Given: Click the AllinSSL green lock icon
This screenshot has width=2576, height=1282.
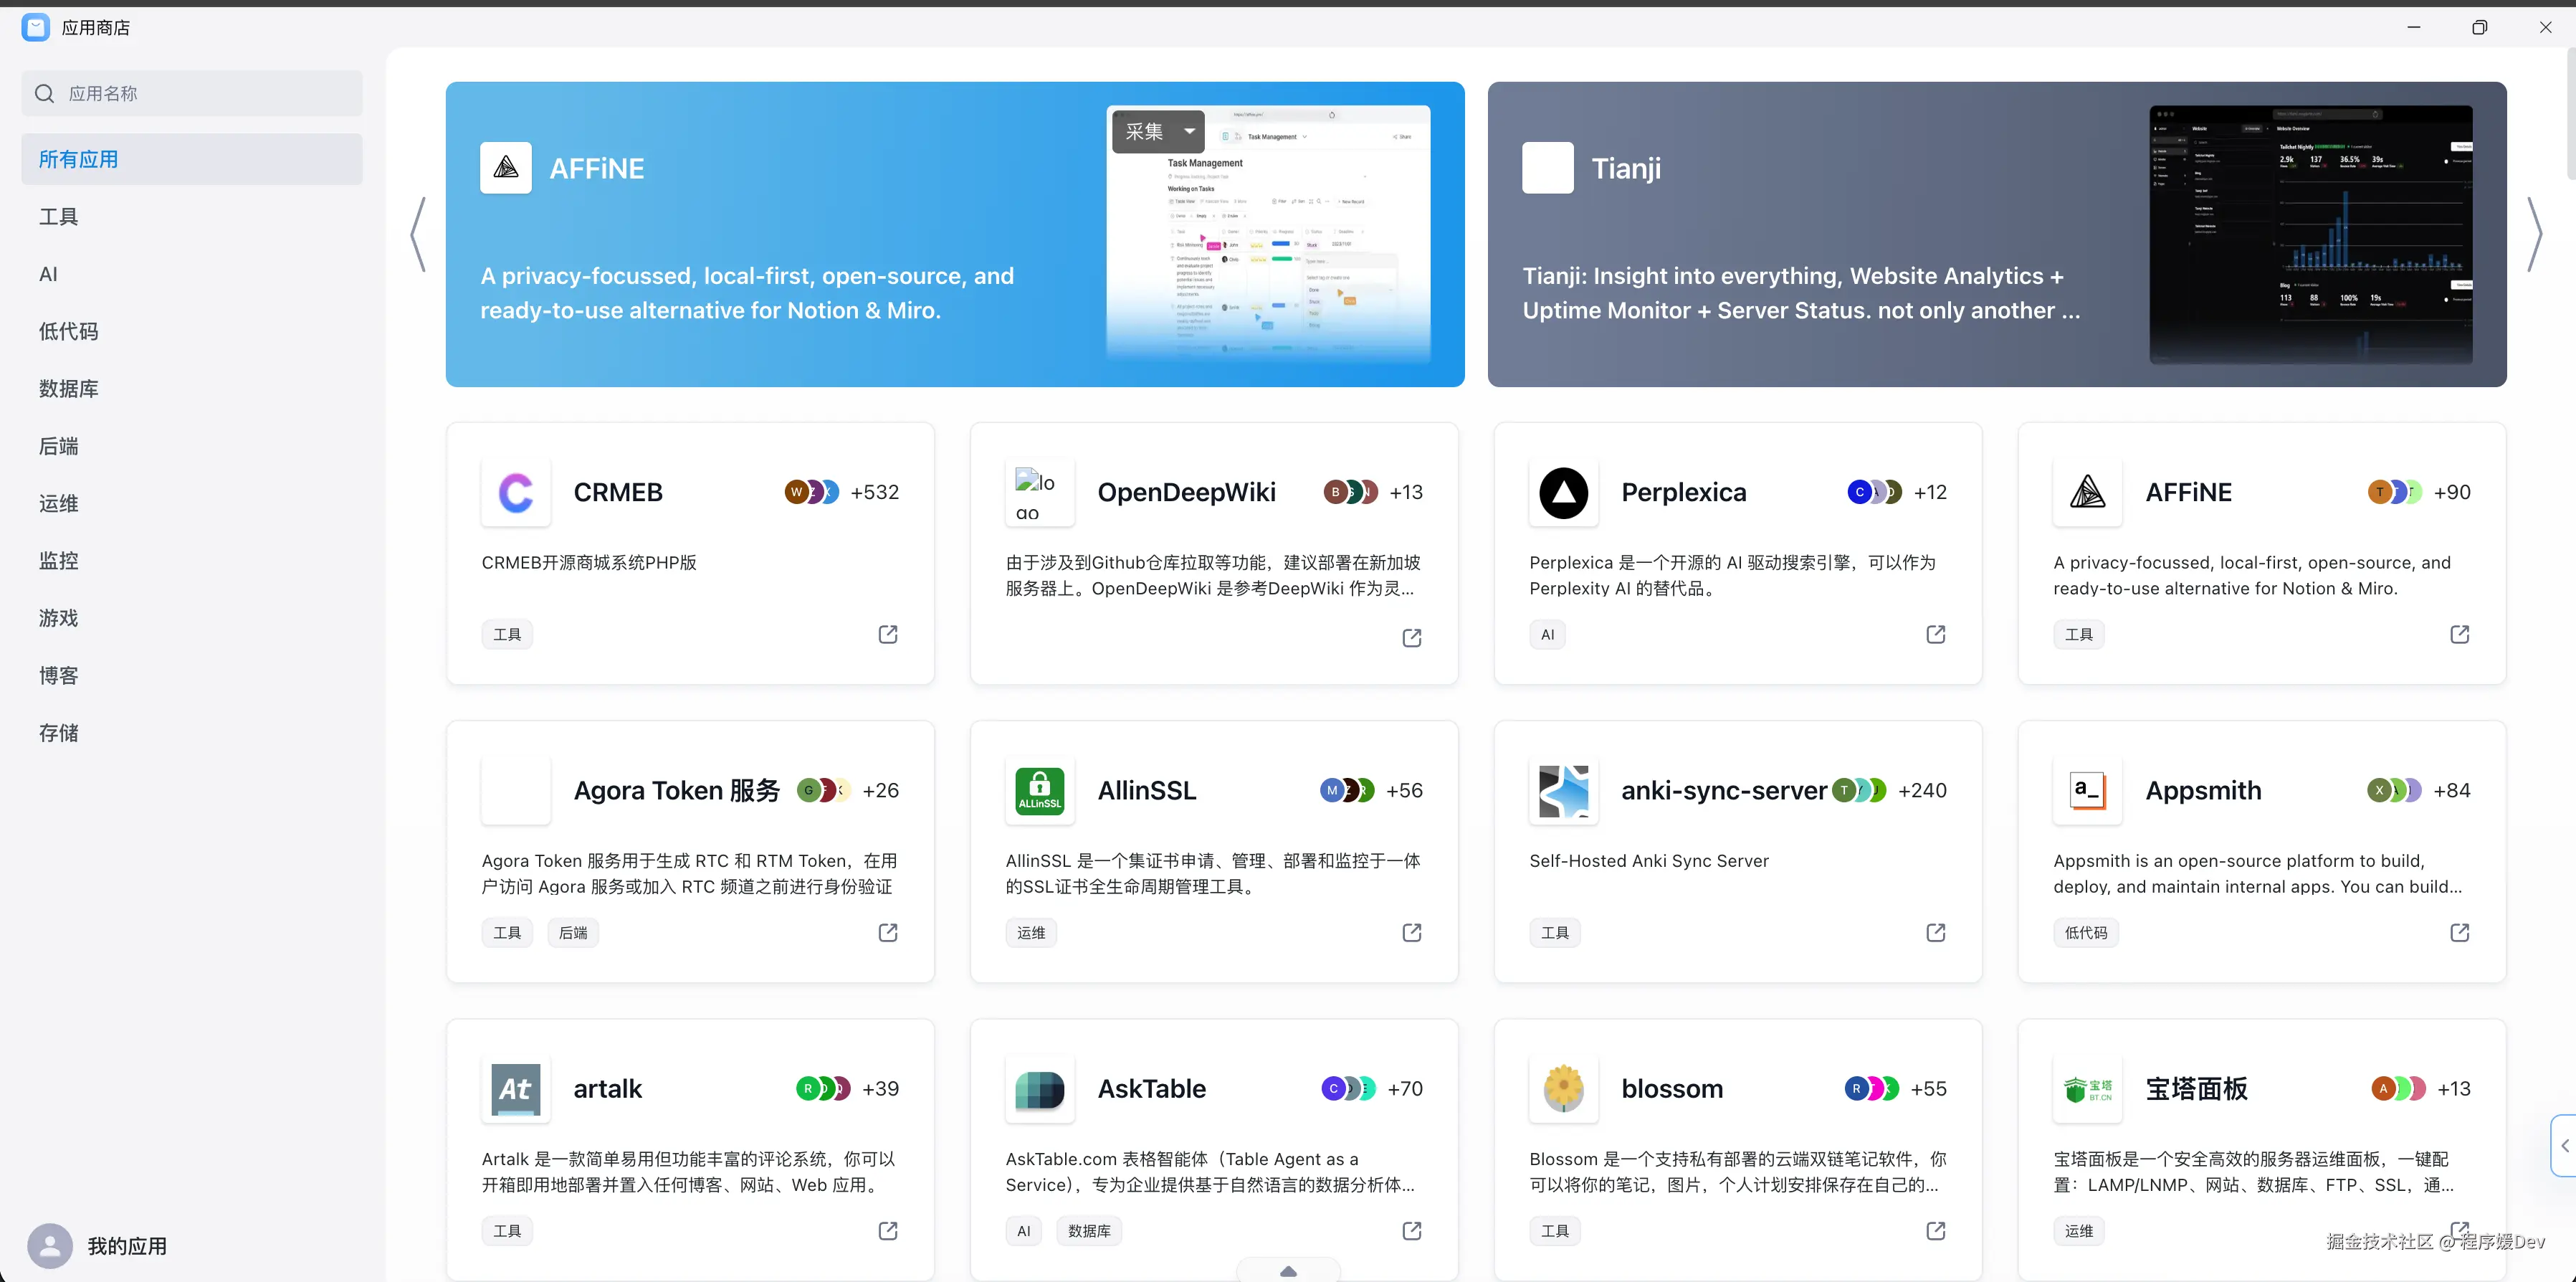Looking at the screenshot, I should [x=1039, y=790].
